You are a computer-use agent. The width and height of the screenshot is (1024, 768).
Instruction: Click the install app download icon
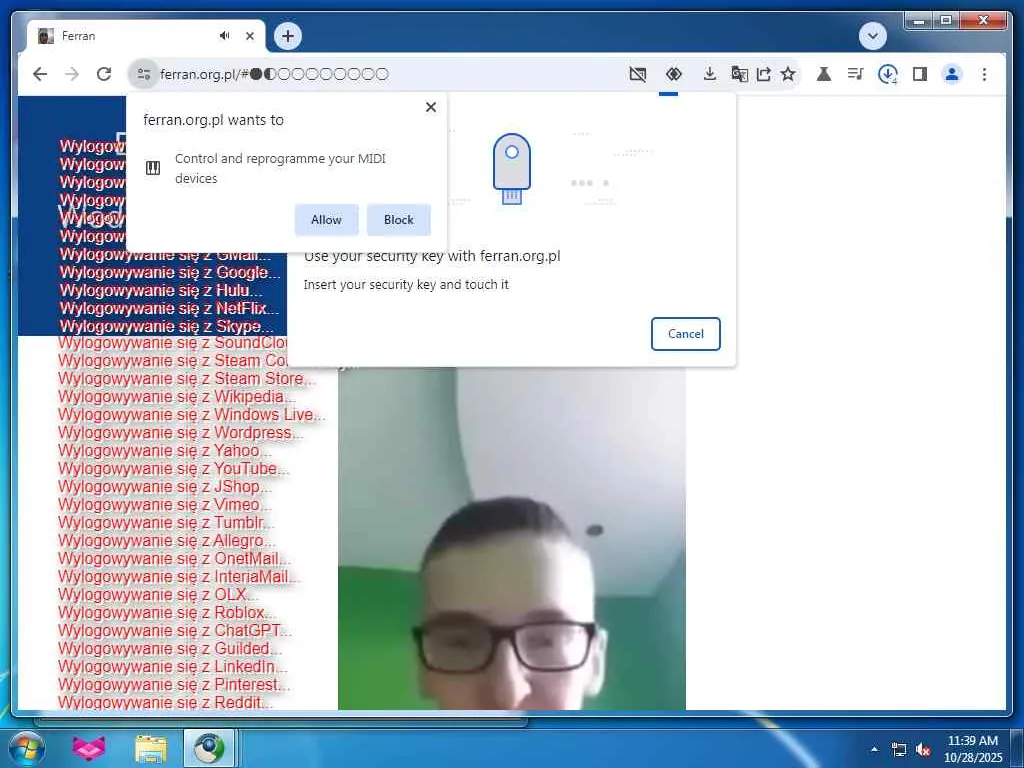pyautogui.click(x=710, y=74)
